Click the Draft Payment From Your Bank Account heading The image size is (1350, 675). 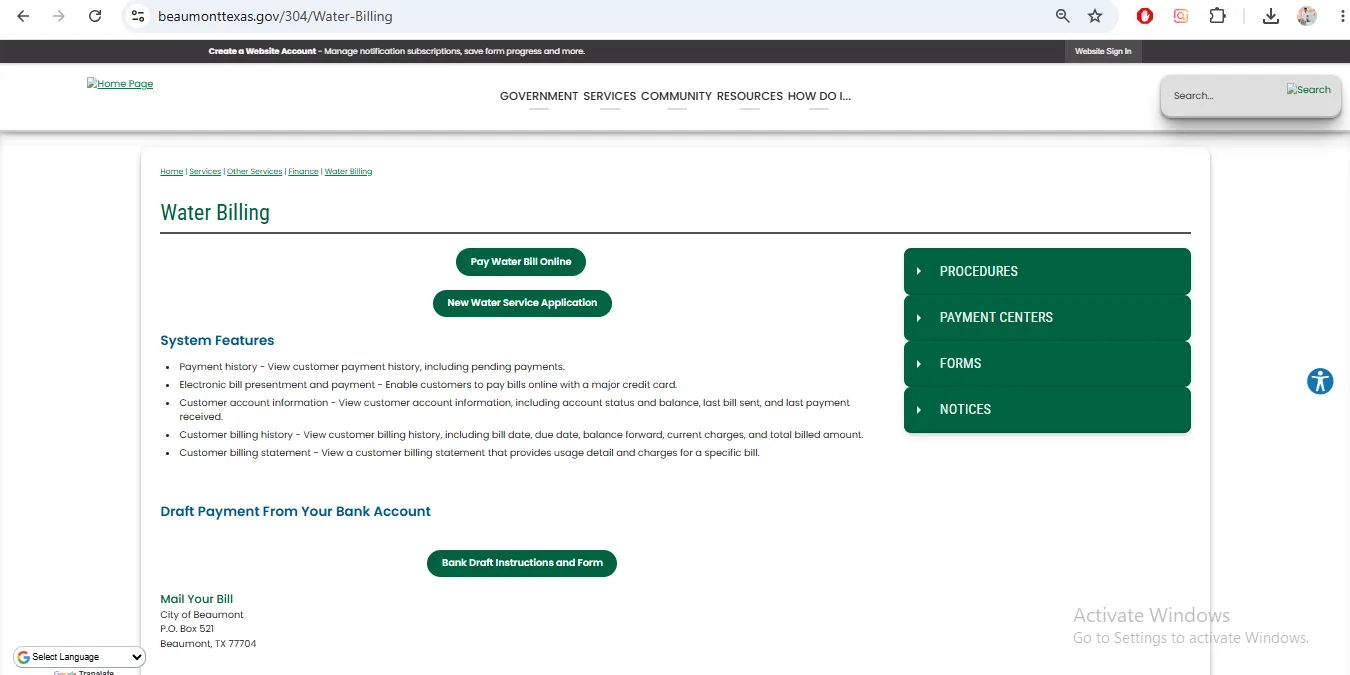(x=295, y=511)
